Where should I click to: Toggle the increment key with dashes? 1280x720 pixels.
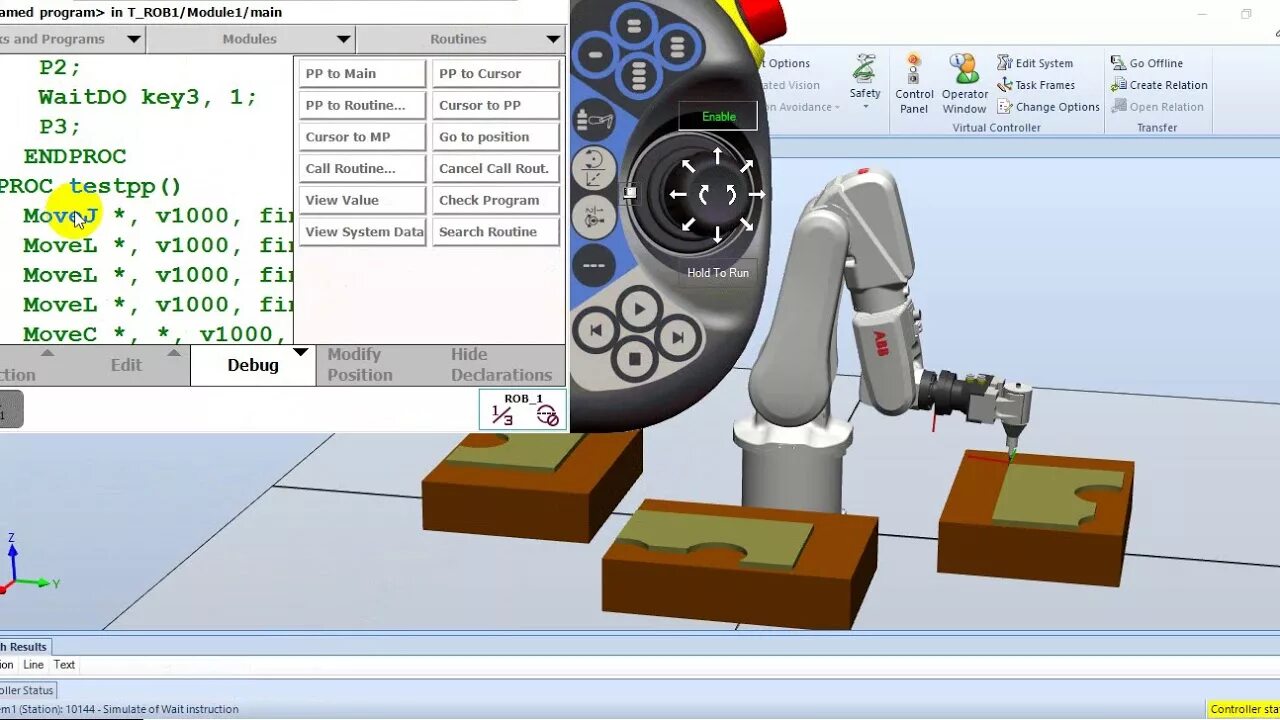[593, 265]
